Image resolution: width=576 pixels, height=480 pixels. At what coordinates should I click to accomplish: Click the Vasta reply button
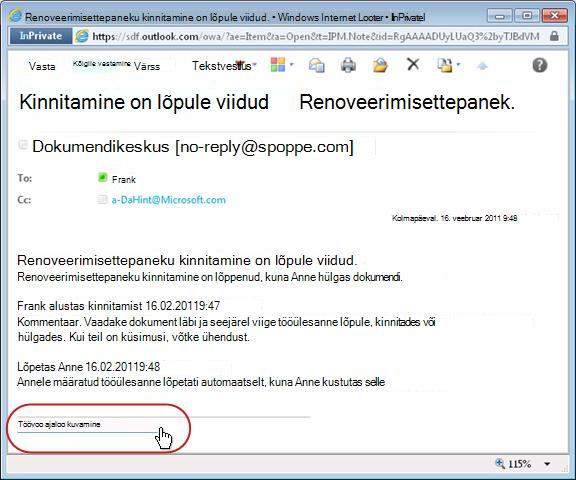[x=42, y=66]
